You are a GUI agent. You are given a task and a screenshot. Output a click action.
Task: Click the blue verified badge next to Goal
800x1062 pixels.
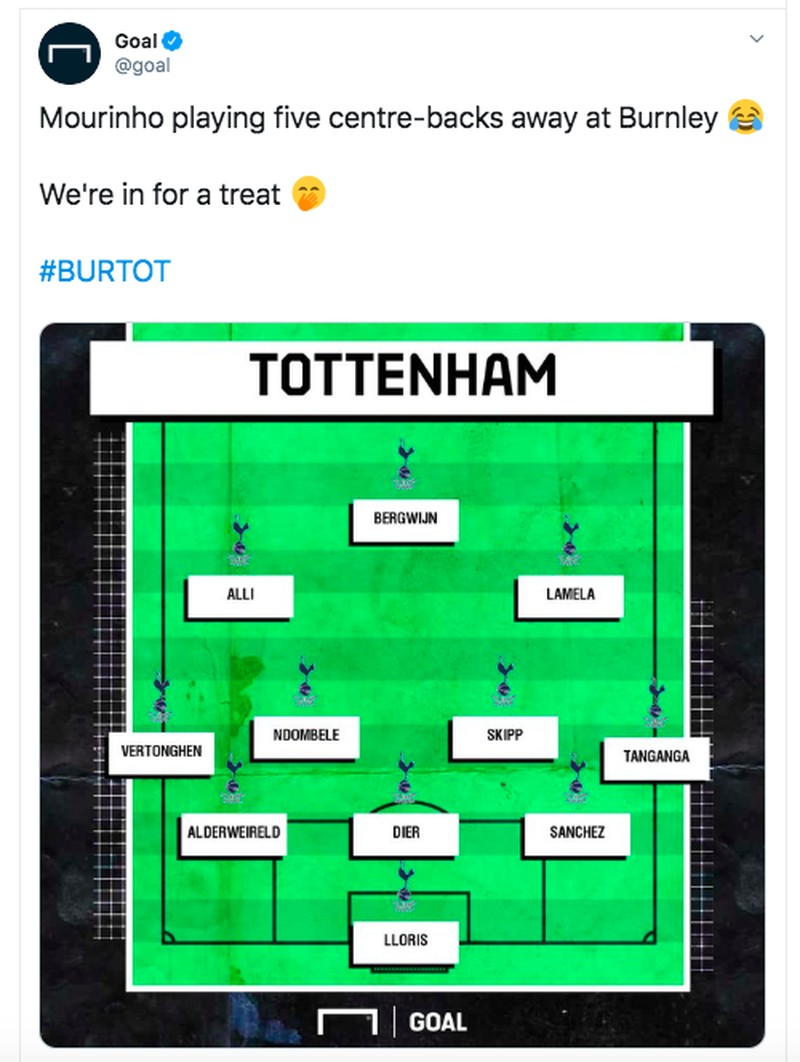[174, 40]
